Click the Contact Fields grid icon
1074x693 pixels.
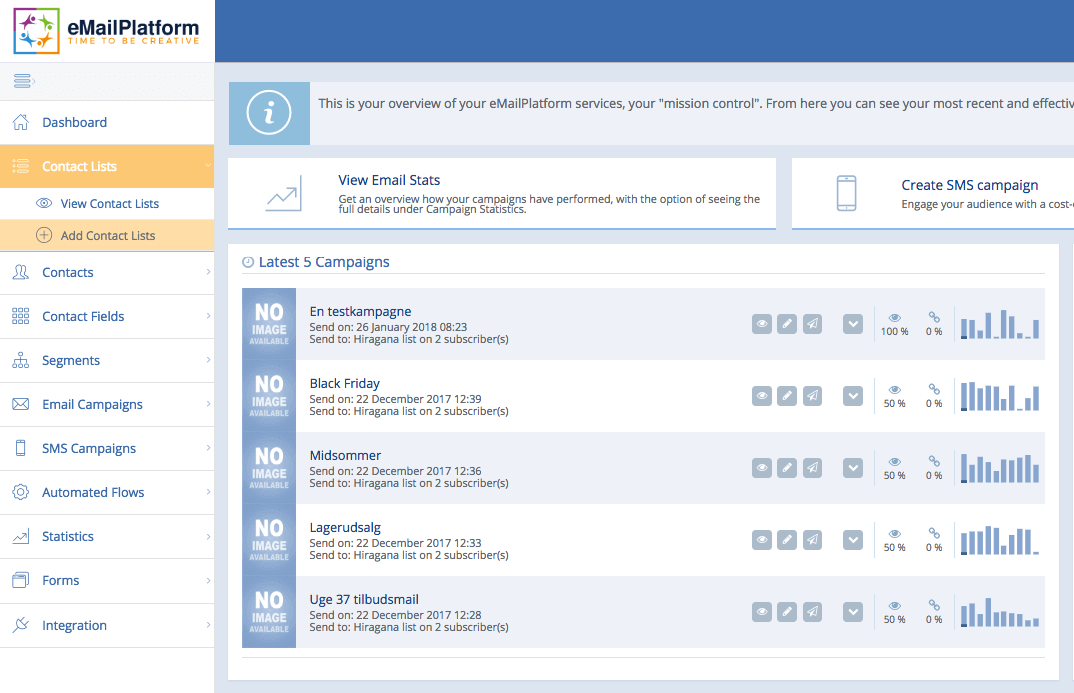point(21,316)
